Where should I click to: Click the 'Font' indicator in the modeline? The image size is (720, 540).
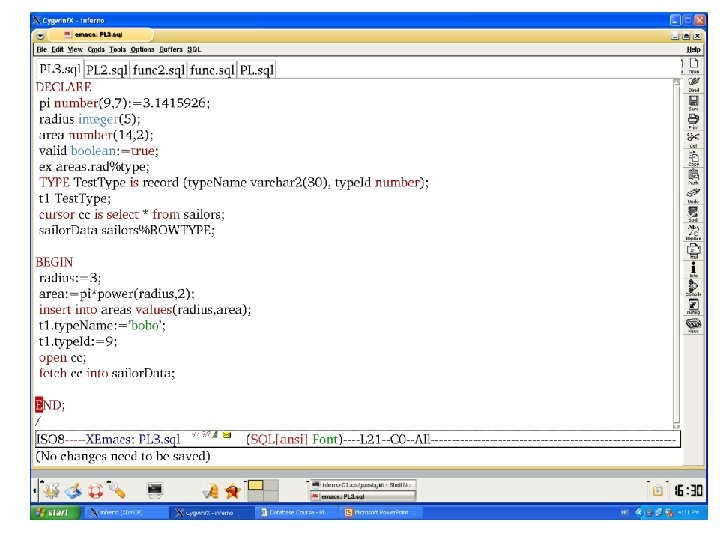(325, 439)
